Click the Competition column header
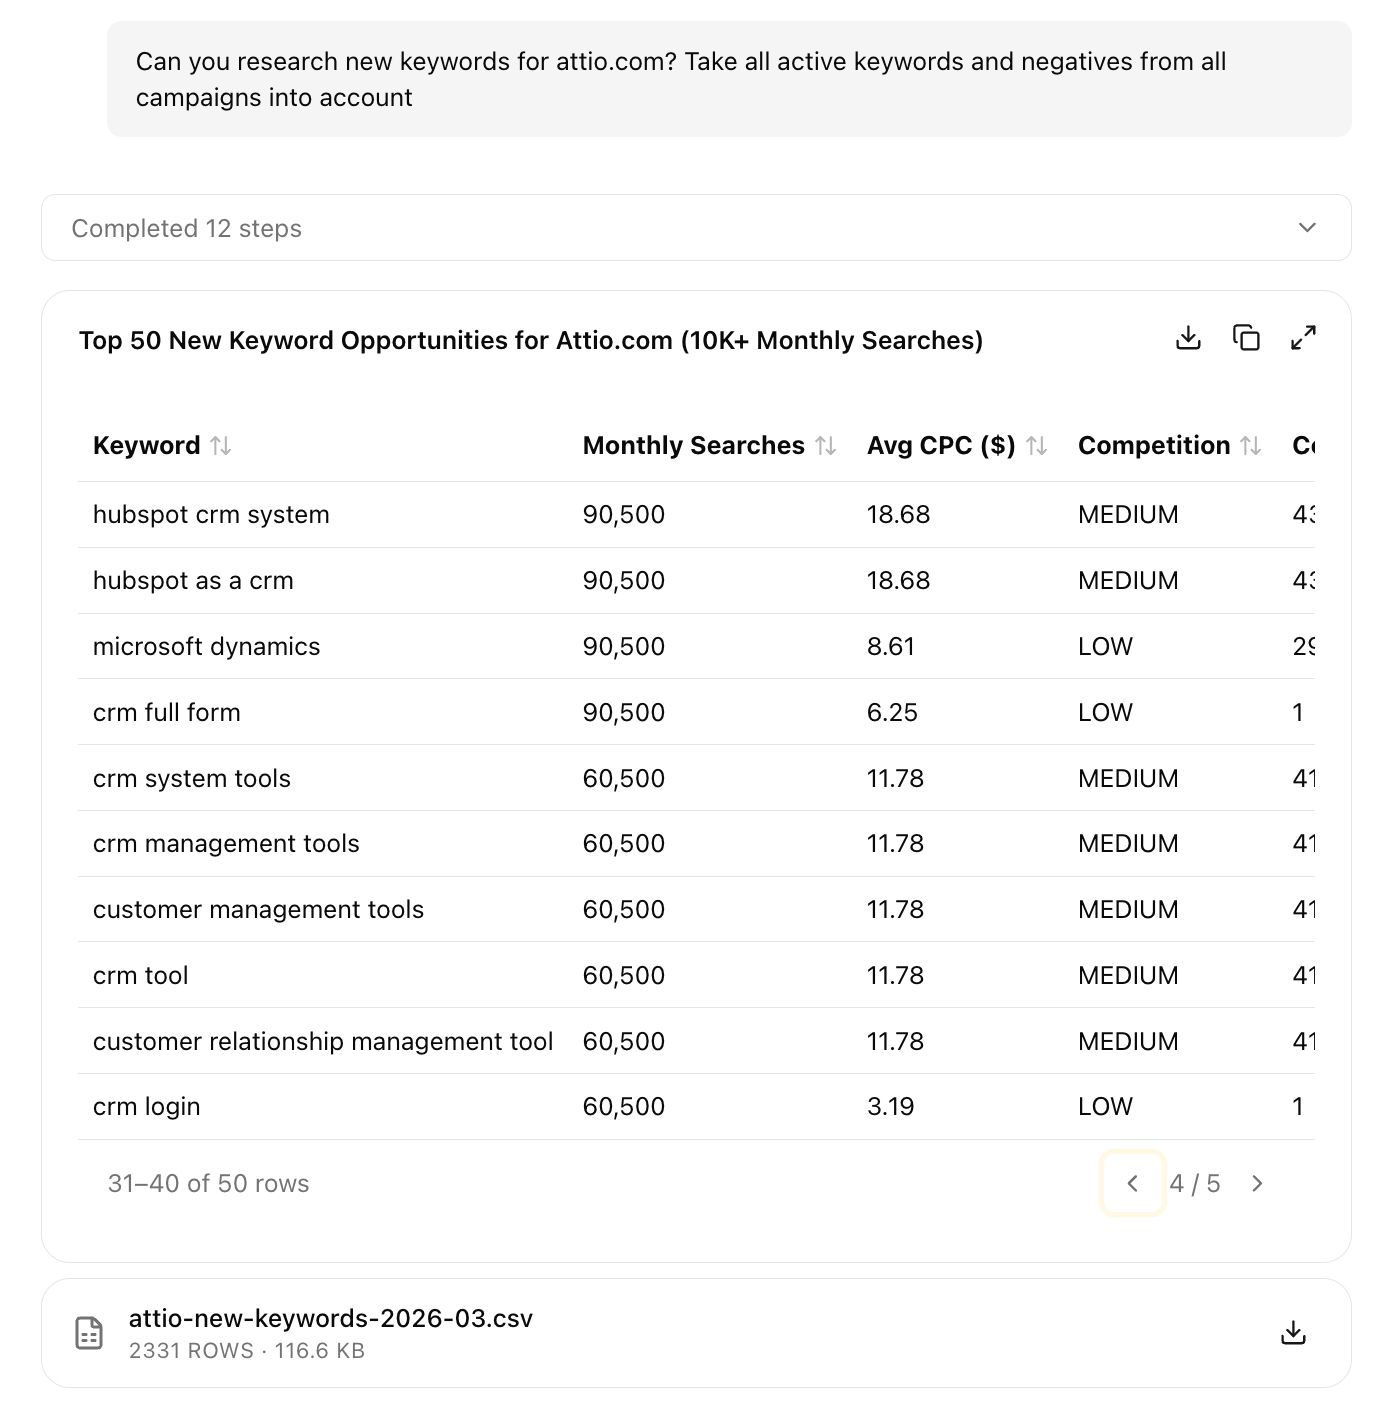The height and width of the screenshot is (1402, 1384). 1153,446
